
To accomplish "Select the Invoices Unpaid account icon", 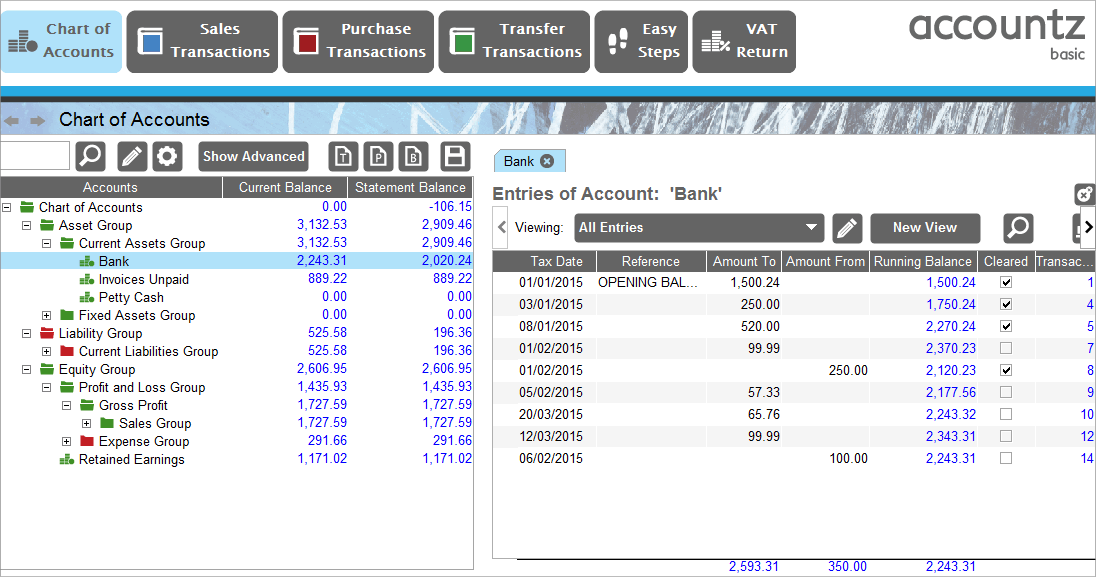I will (x=87, y=279).
